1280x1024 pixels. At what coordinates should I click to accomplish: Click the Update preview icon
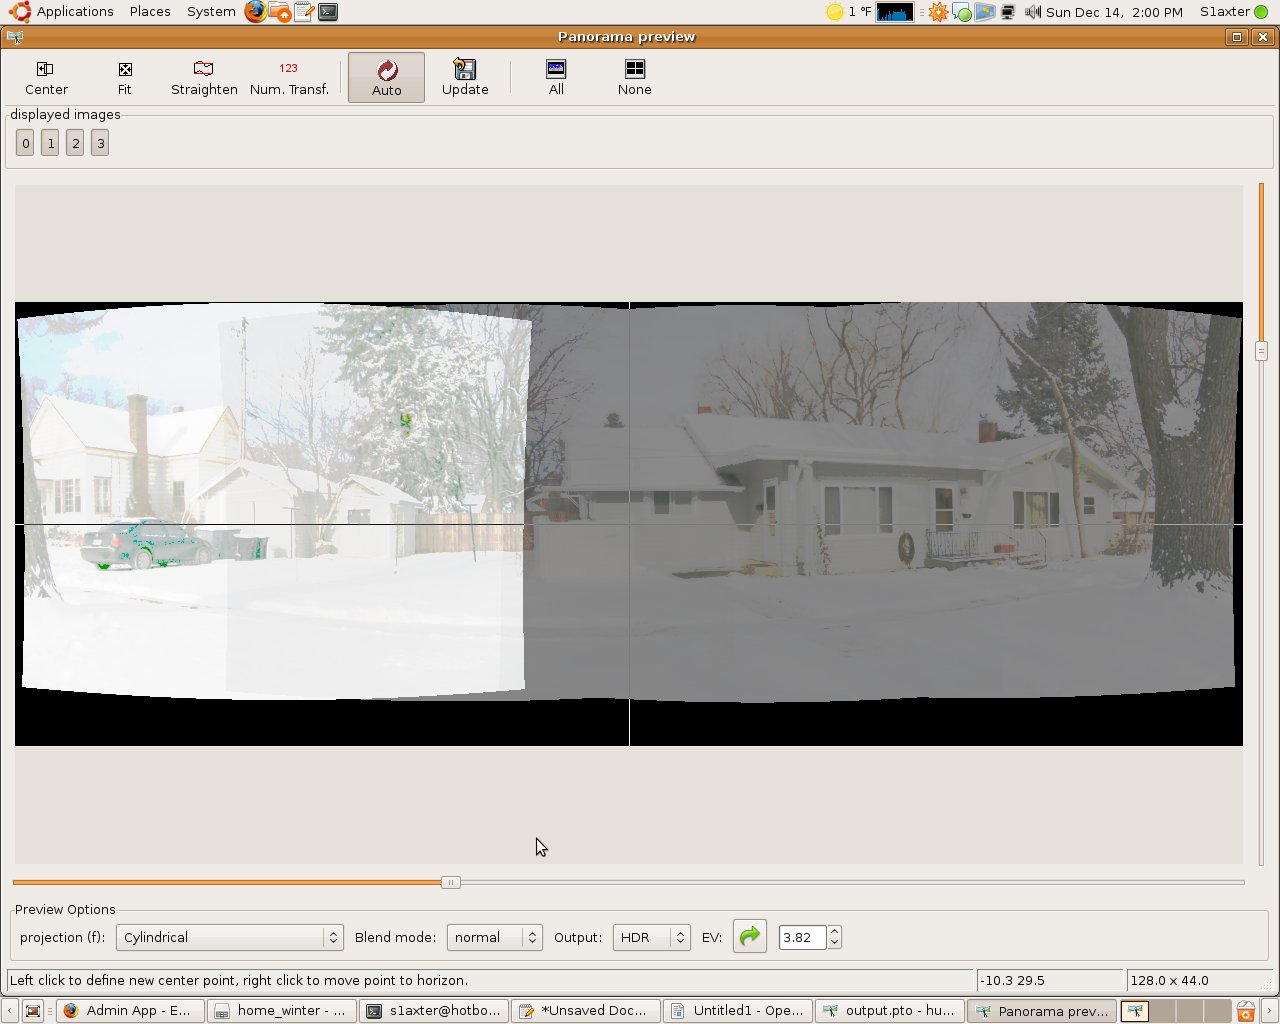tap(465, 70)
